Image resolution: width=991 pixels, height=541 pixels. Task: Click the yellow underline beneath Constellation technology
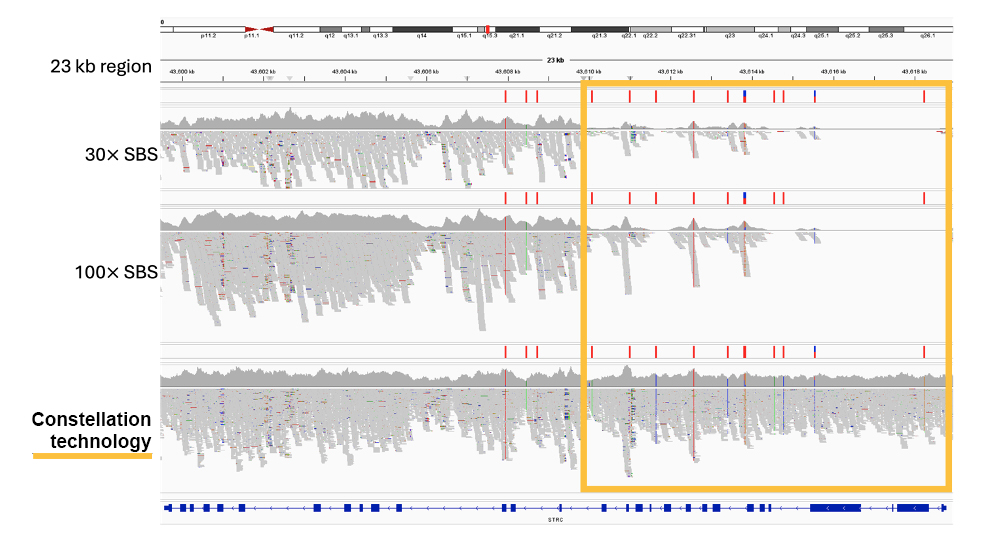pos(92,456)
